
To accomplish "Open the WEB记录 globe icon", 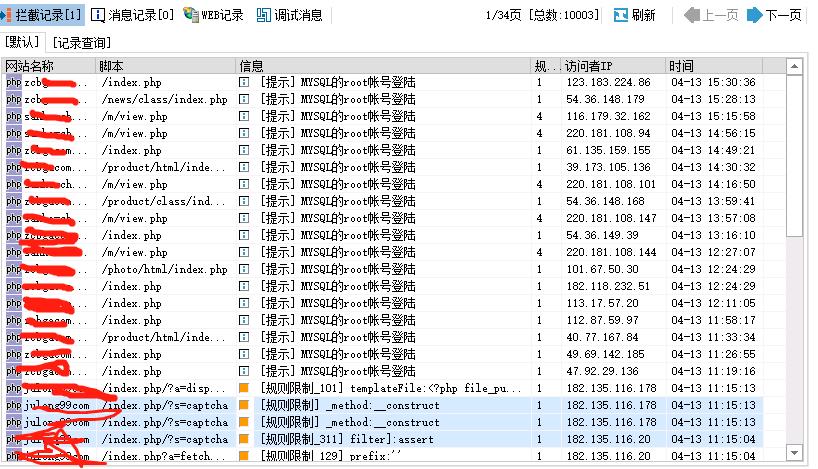I will pos(191,15).
